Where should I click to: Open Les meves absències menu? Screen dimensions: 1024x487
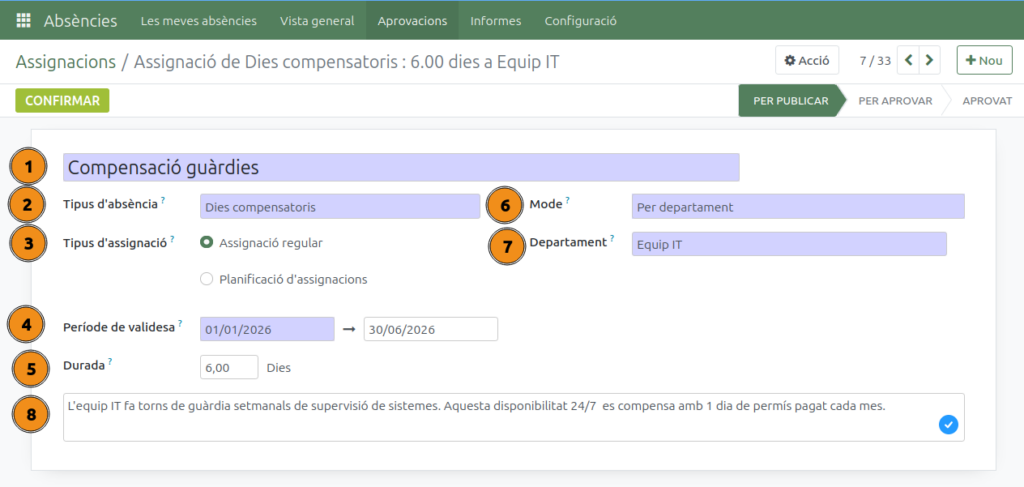coord(199,21)
